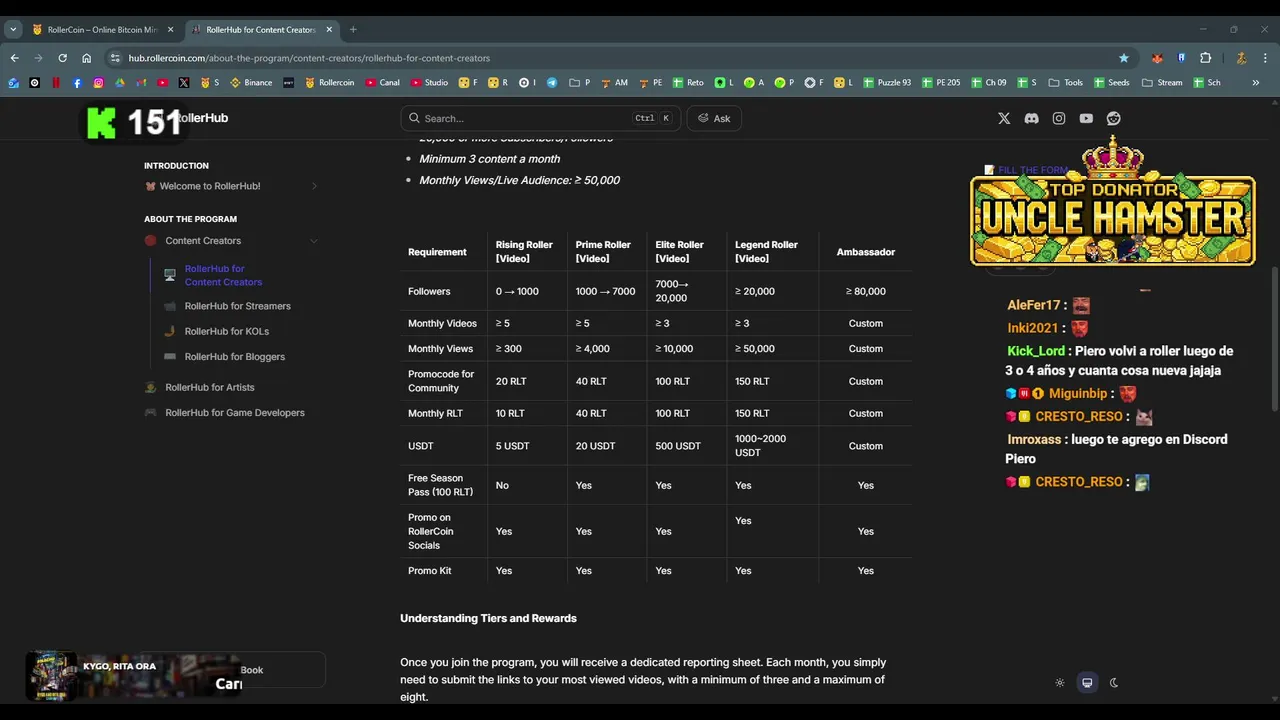Switch to dark theme moon toggle

pos(1114,683)
